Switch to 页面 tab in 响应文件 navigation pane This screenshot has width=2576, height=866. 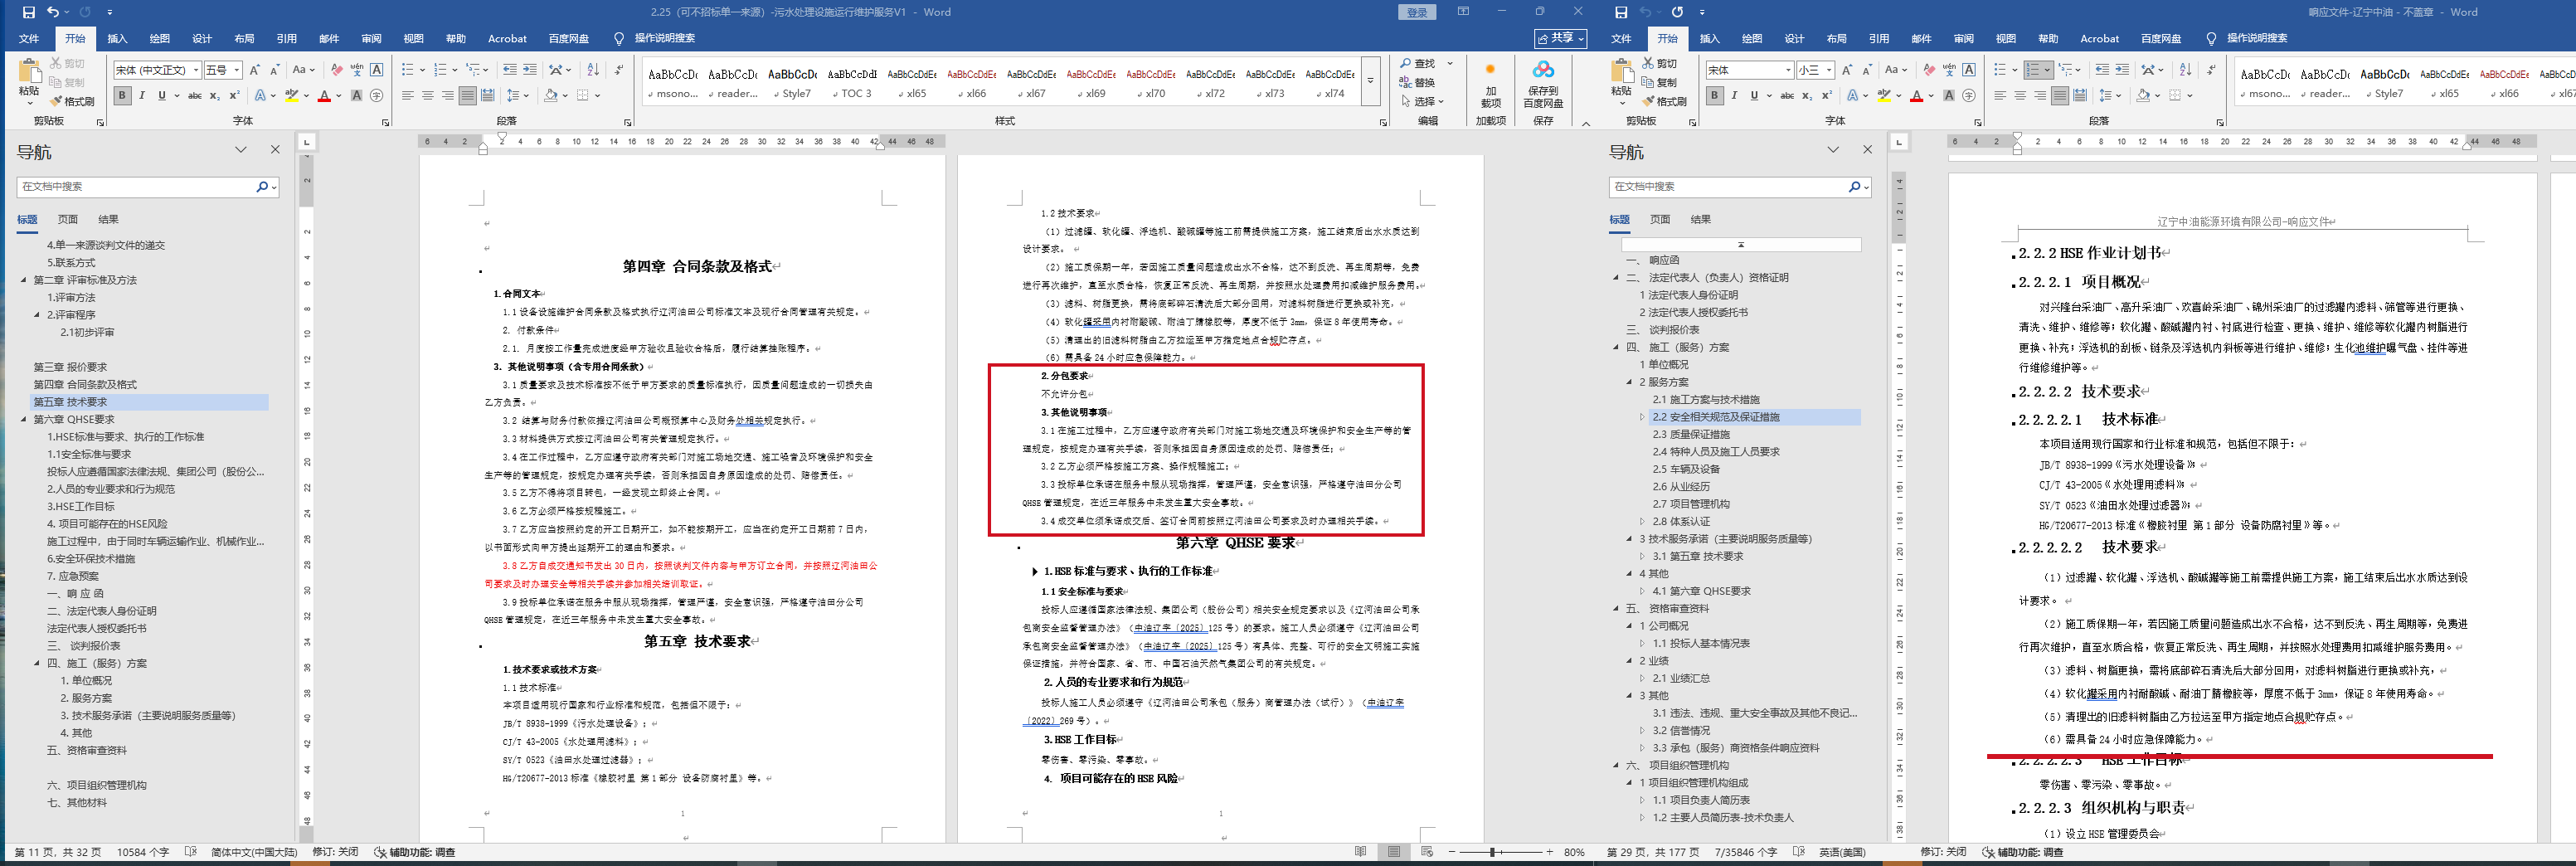[1660, 219]
